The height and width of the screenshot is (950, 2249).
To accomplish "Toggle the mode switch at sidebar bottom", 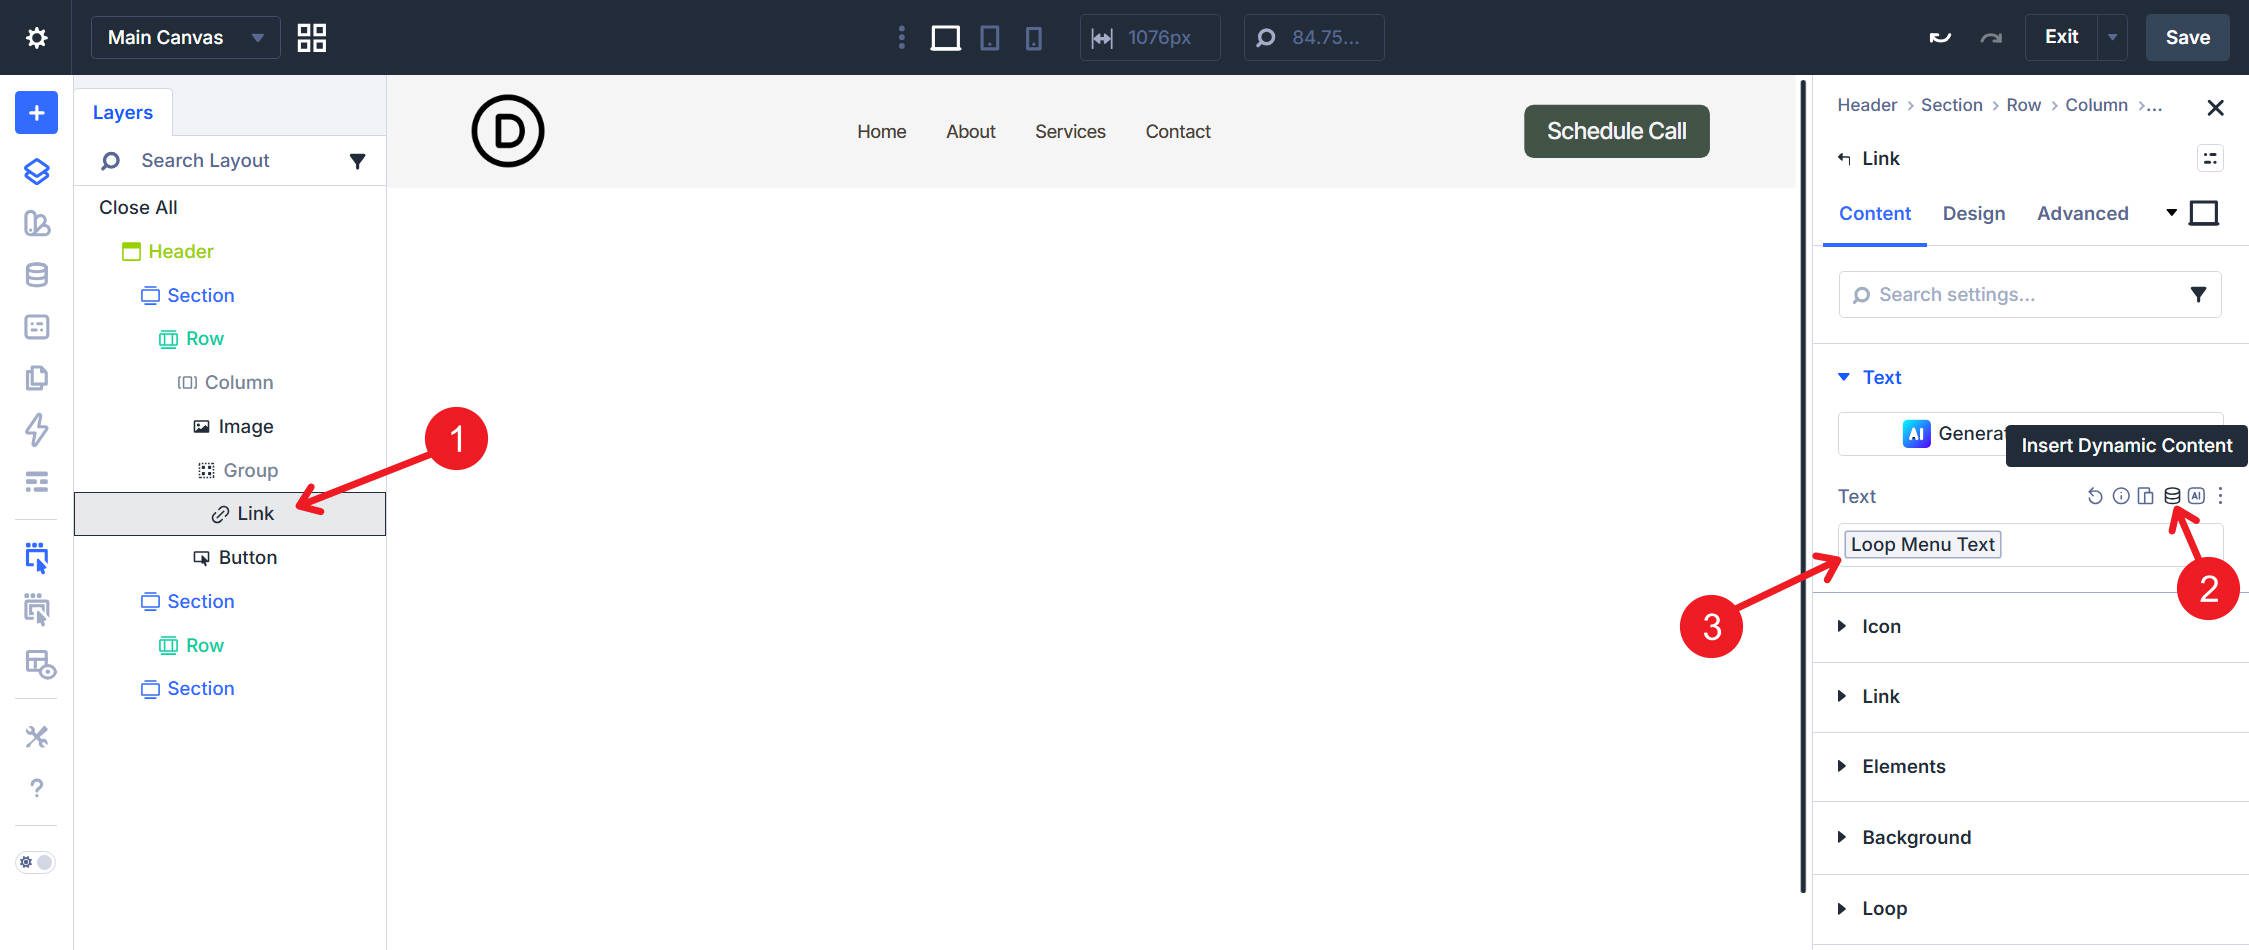I will (34, 862).
